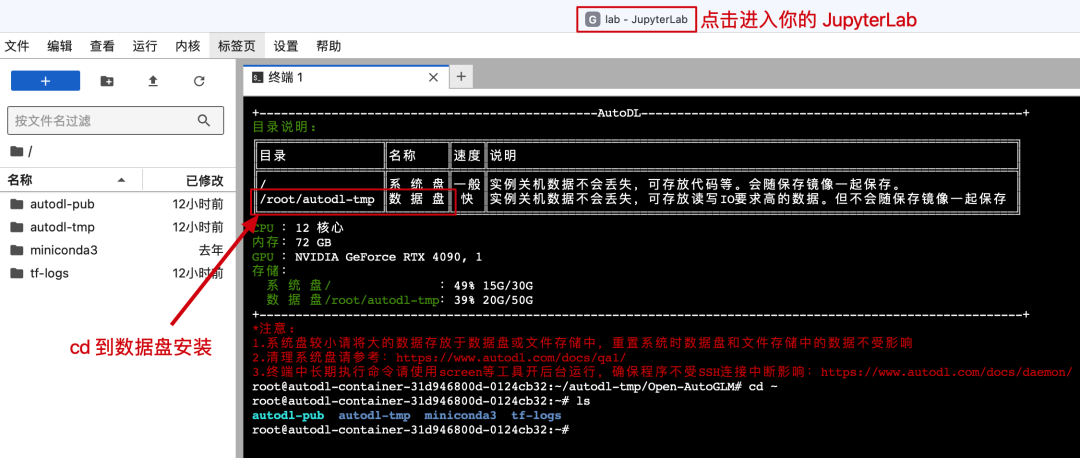Open the 编辑 menu

coord(60,46)
